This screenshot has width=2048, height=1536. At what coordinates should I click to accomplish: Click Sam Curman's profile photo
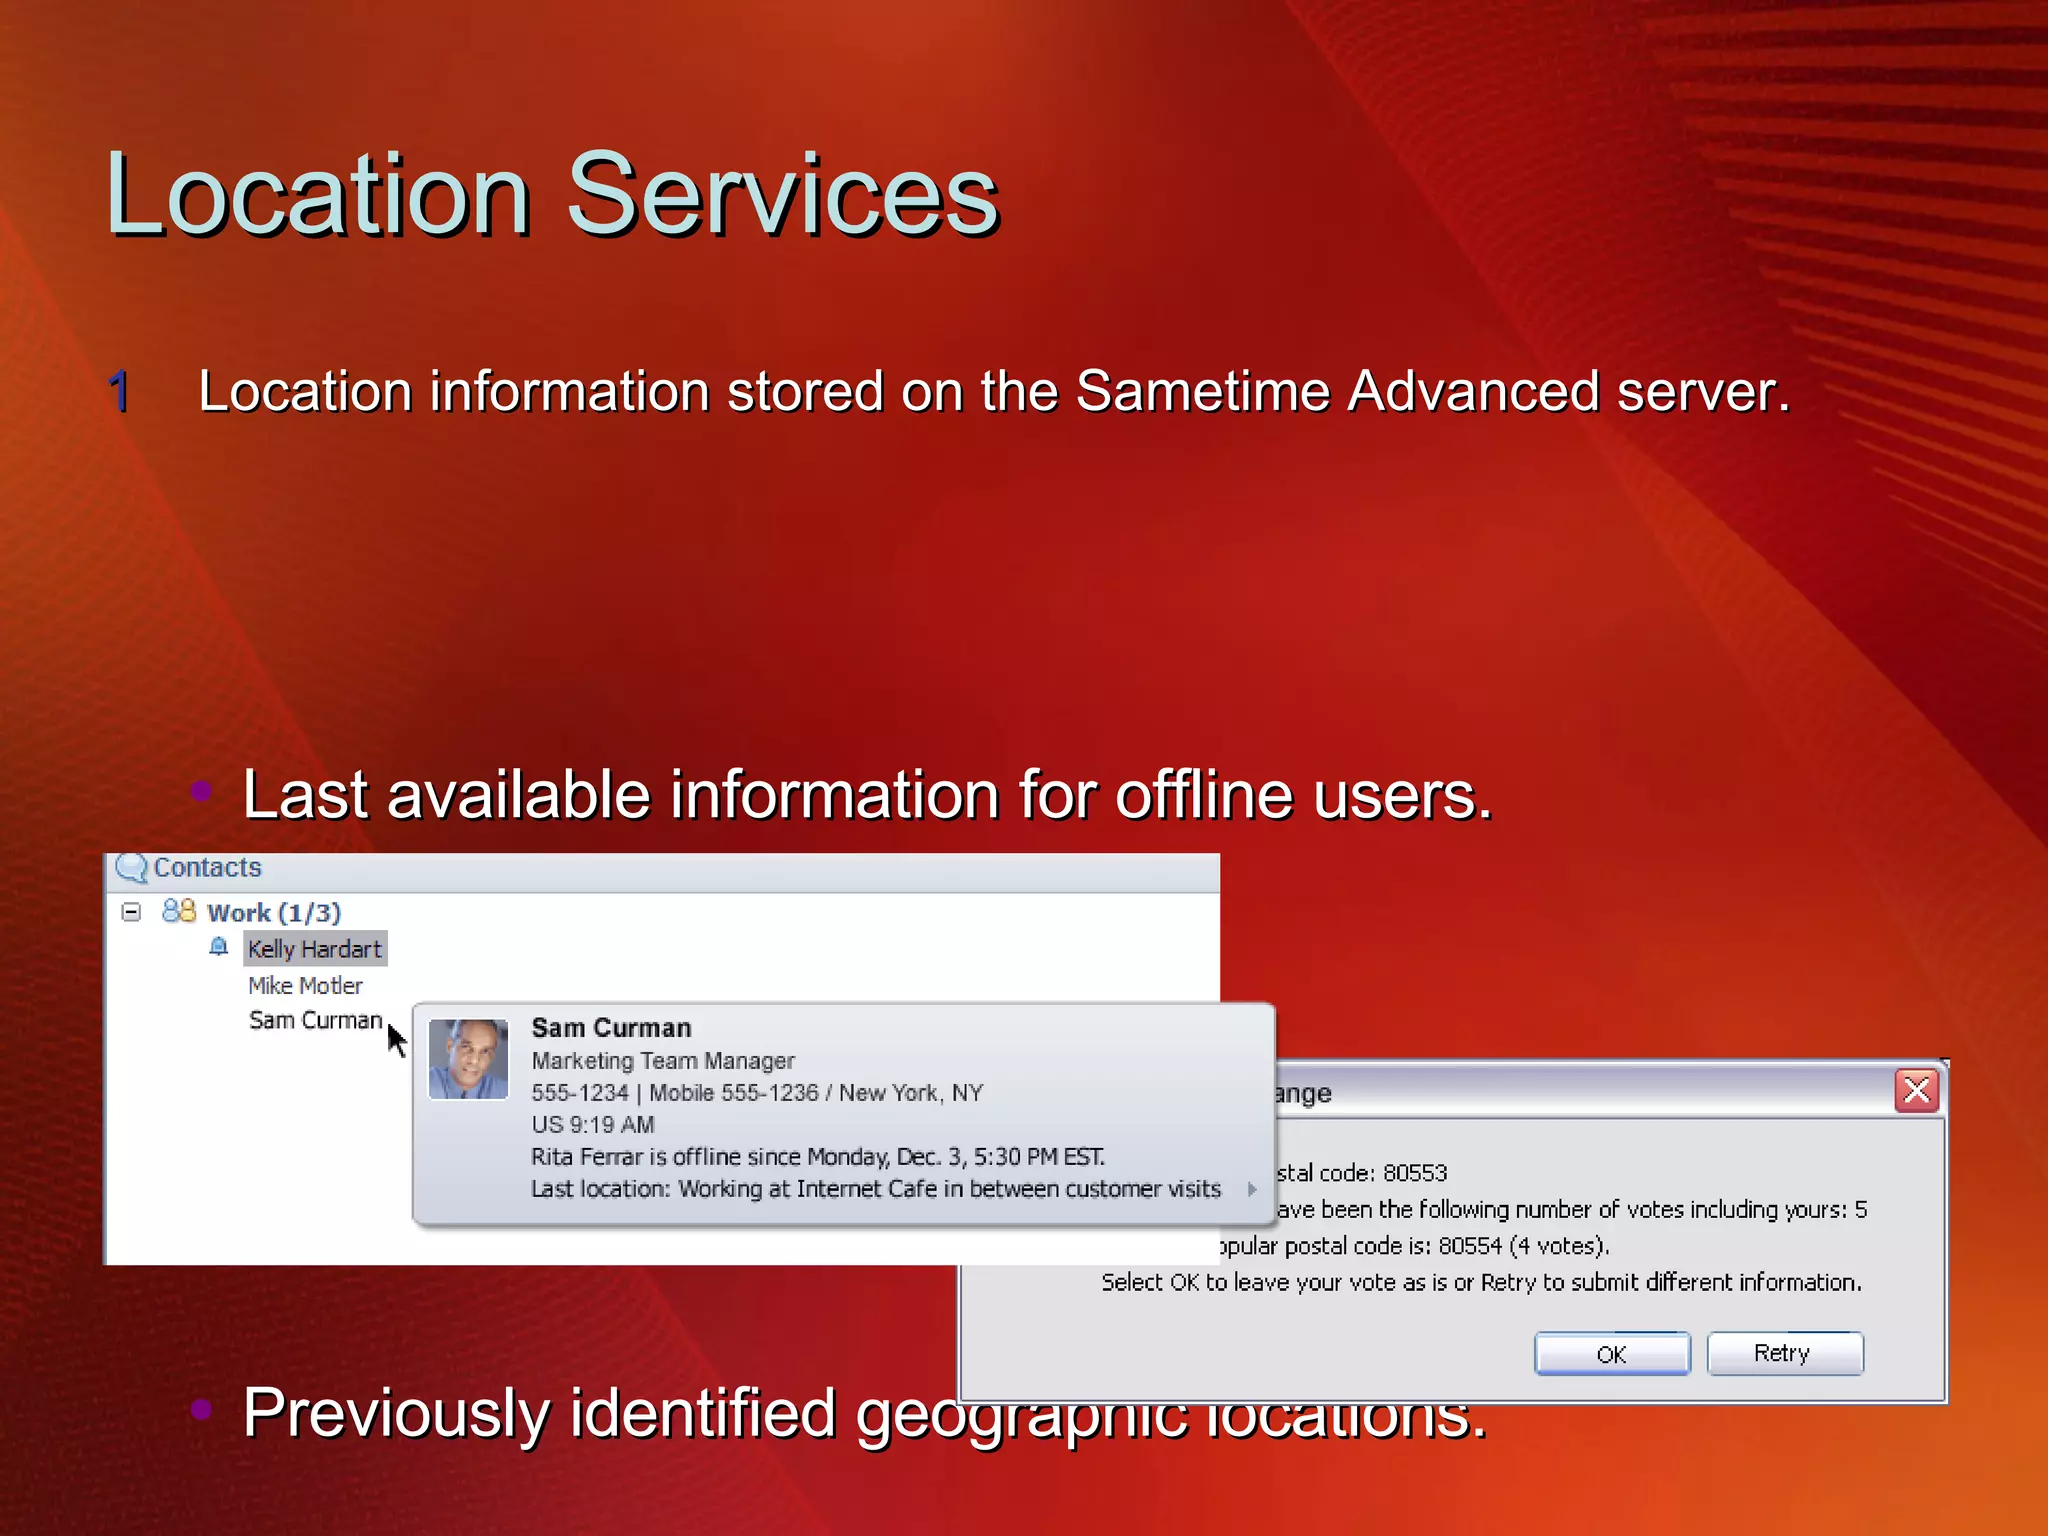(468, 1059)
